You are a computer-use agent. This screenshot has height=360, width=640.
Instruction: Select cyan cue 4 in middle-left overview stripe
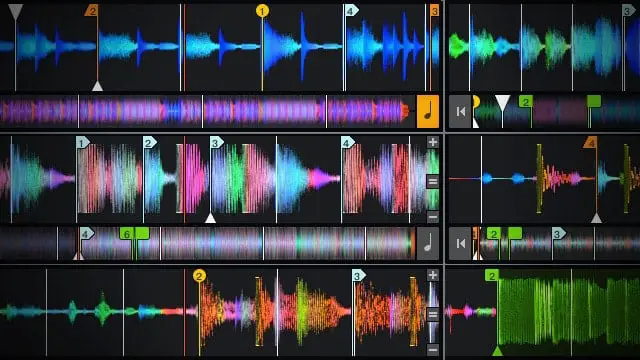[87, 234]
